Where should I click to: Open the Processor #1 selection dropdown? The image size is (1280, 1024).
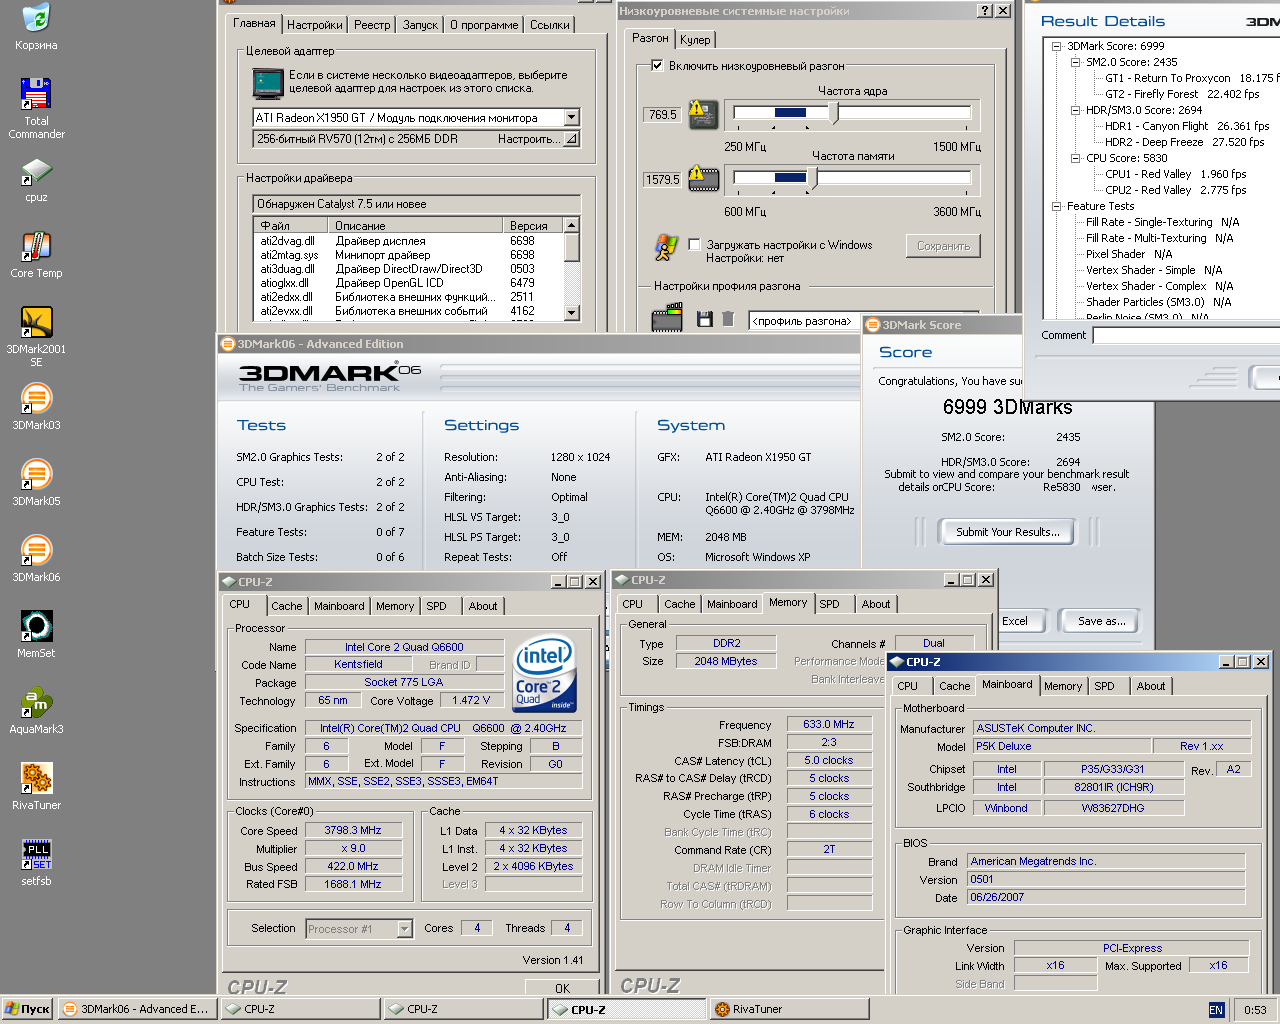(404, 929)
